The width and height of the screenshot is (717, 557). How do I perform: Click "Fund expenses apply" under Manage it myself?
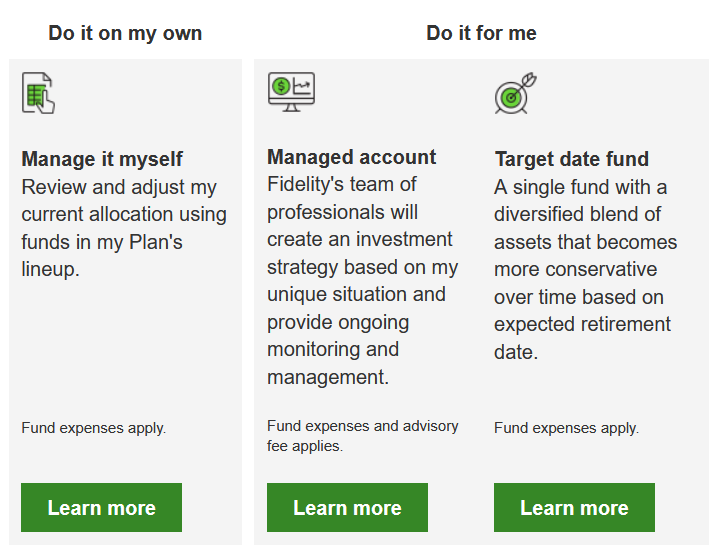tap(94, 428)
